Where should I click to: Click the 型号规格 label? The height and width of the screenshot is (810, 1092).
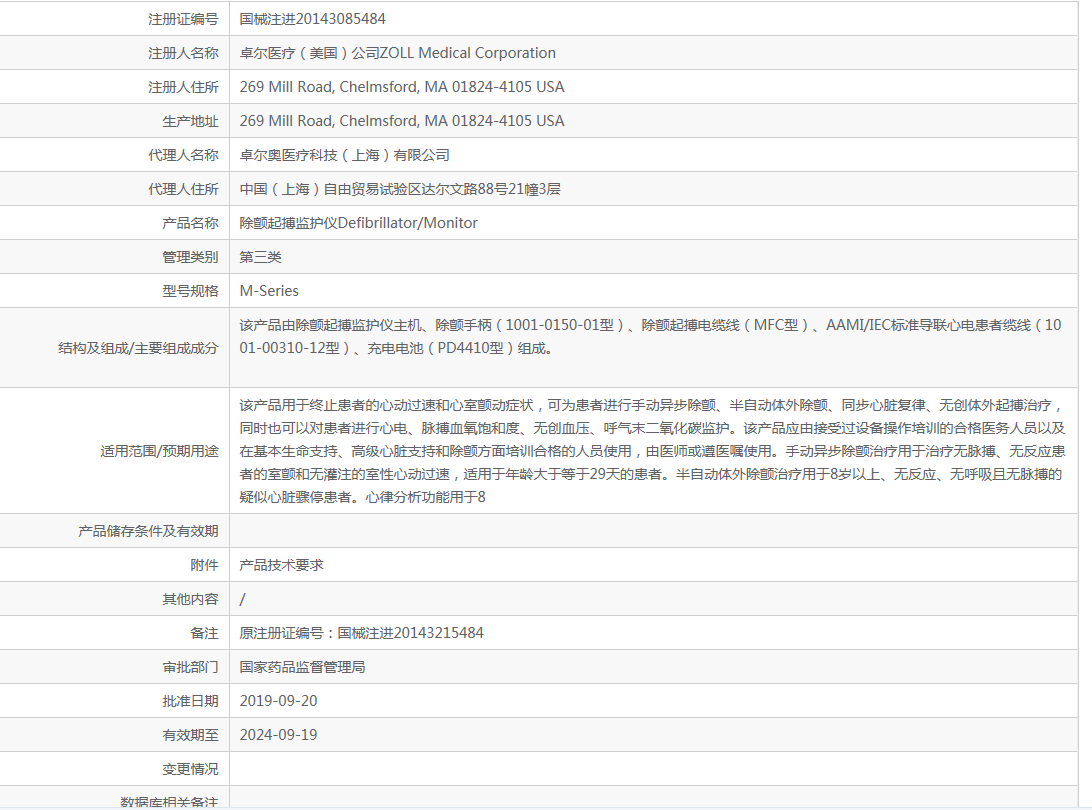(190, 292)
